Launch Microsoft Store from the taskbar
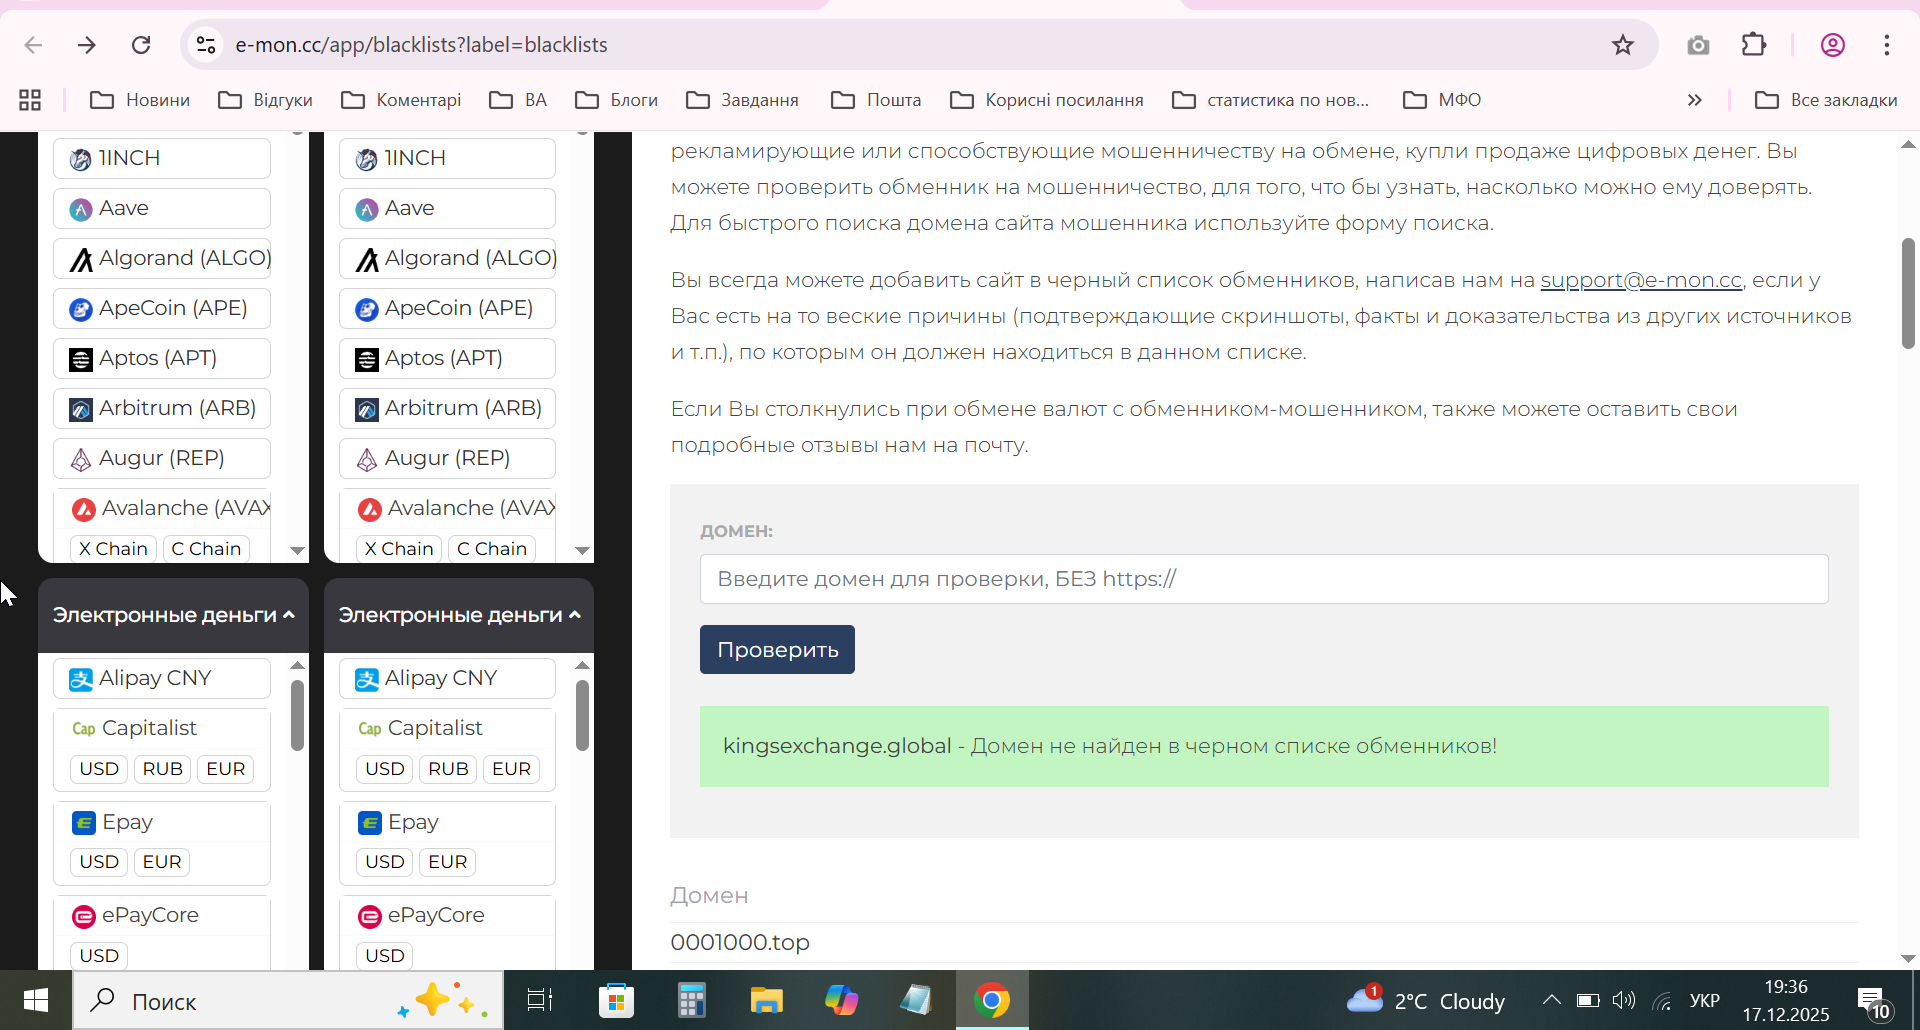The width and height of the screenshot is (1920, 1030). (616, 1001)
